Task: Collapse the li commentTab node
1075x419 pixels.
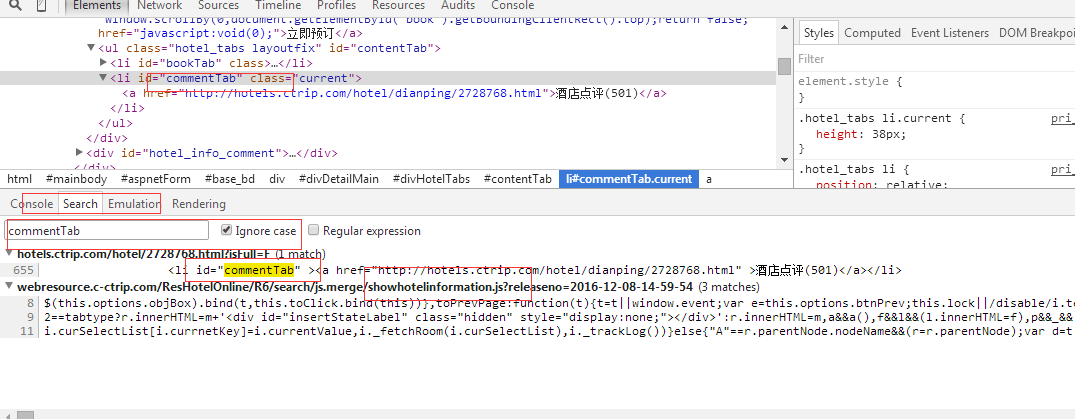Action: pyautogui.click(x=104, y=77)
